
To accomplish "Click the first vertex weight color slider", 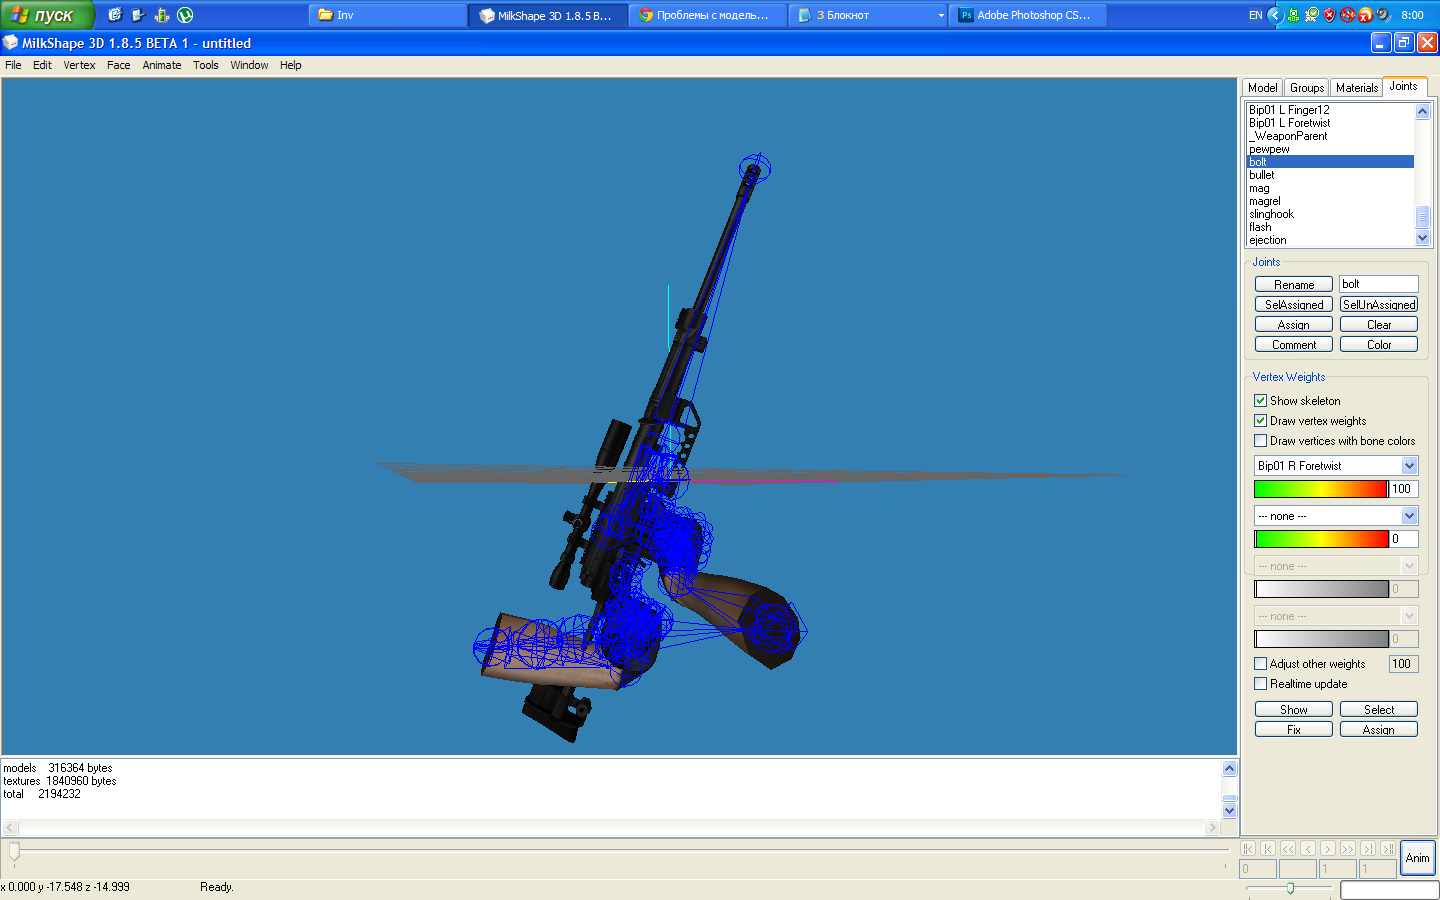I will (1320, 489).
